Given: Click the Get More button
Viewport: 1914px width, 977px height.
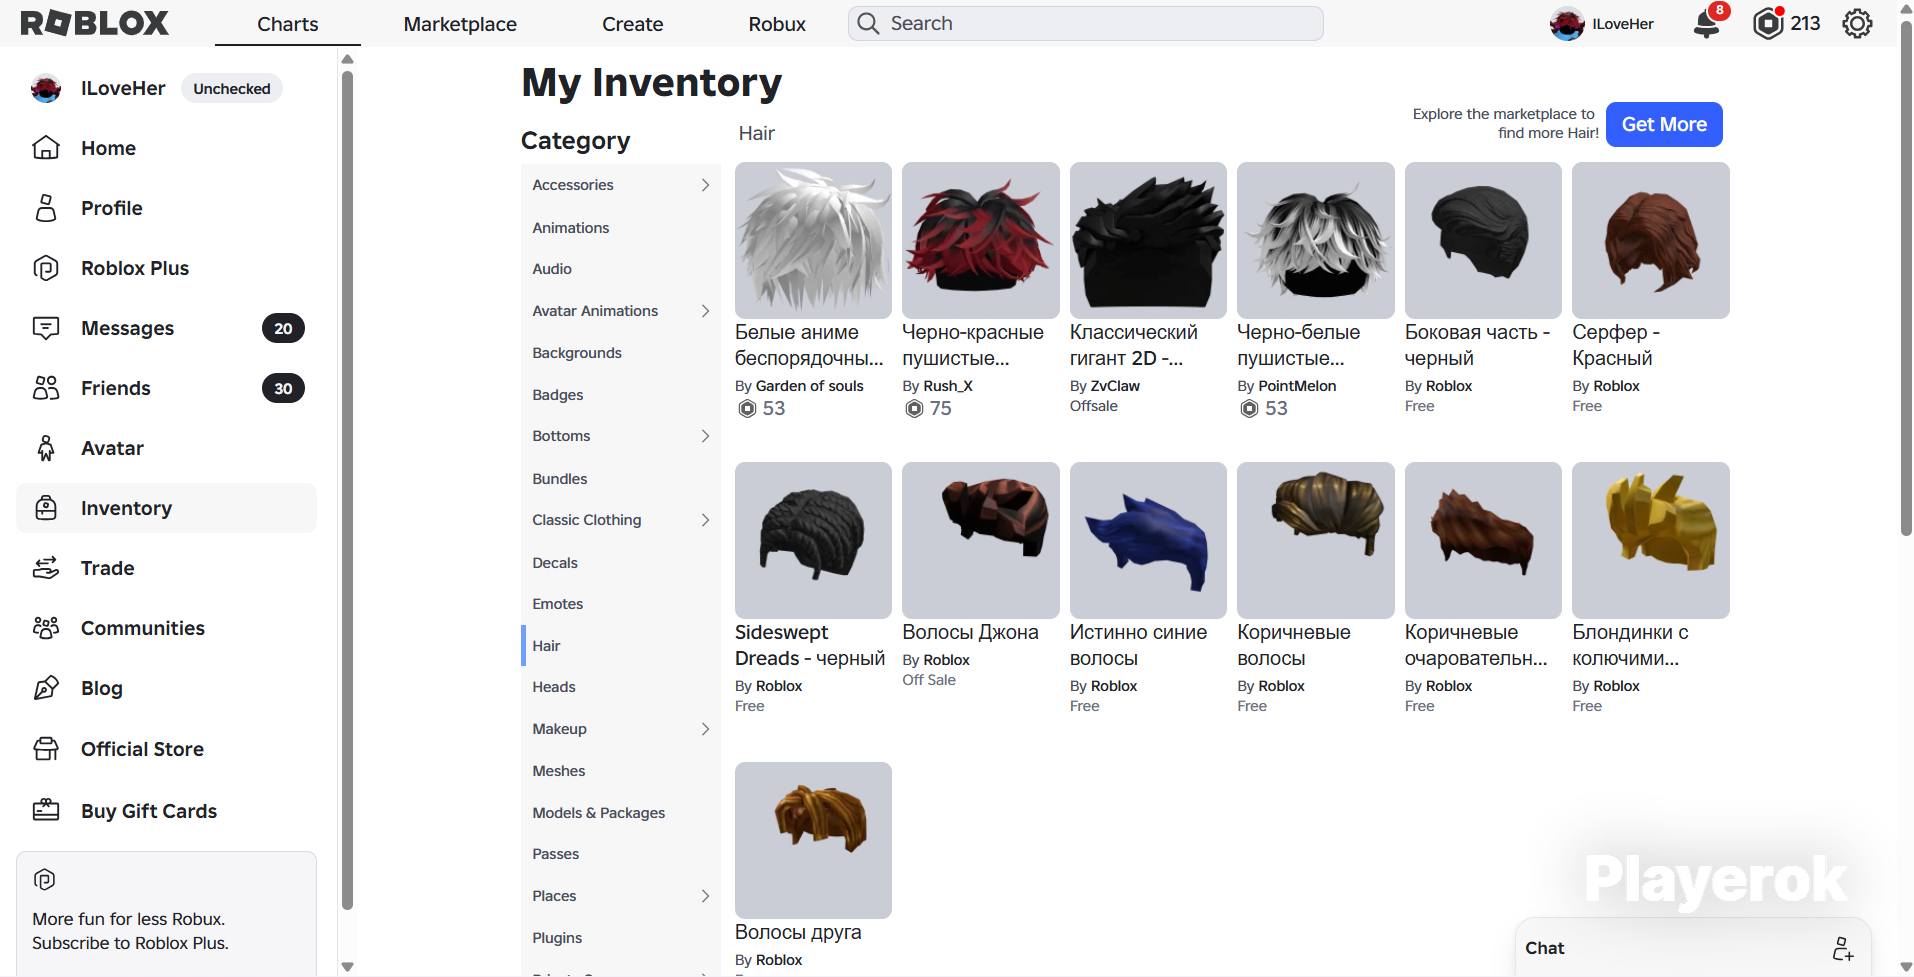Looking at the screenshot, I should tap(1664, 125).
